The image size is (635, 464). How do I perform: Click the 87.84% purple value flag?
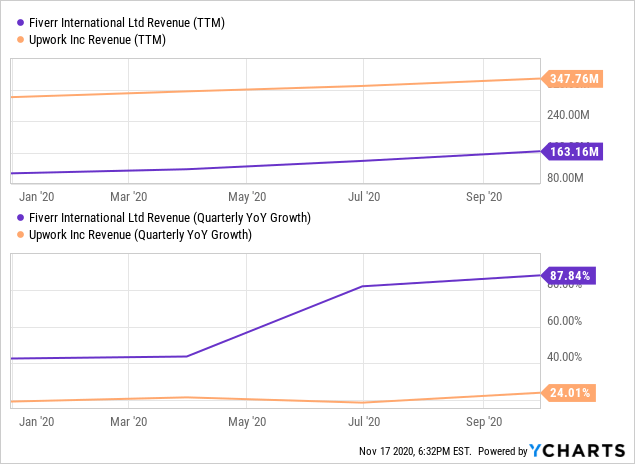(x=568, y=276)
